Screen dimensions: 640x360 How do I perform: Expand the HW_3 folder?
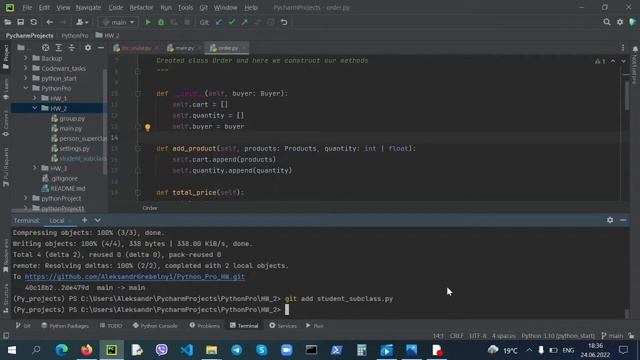(35, 168)
